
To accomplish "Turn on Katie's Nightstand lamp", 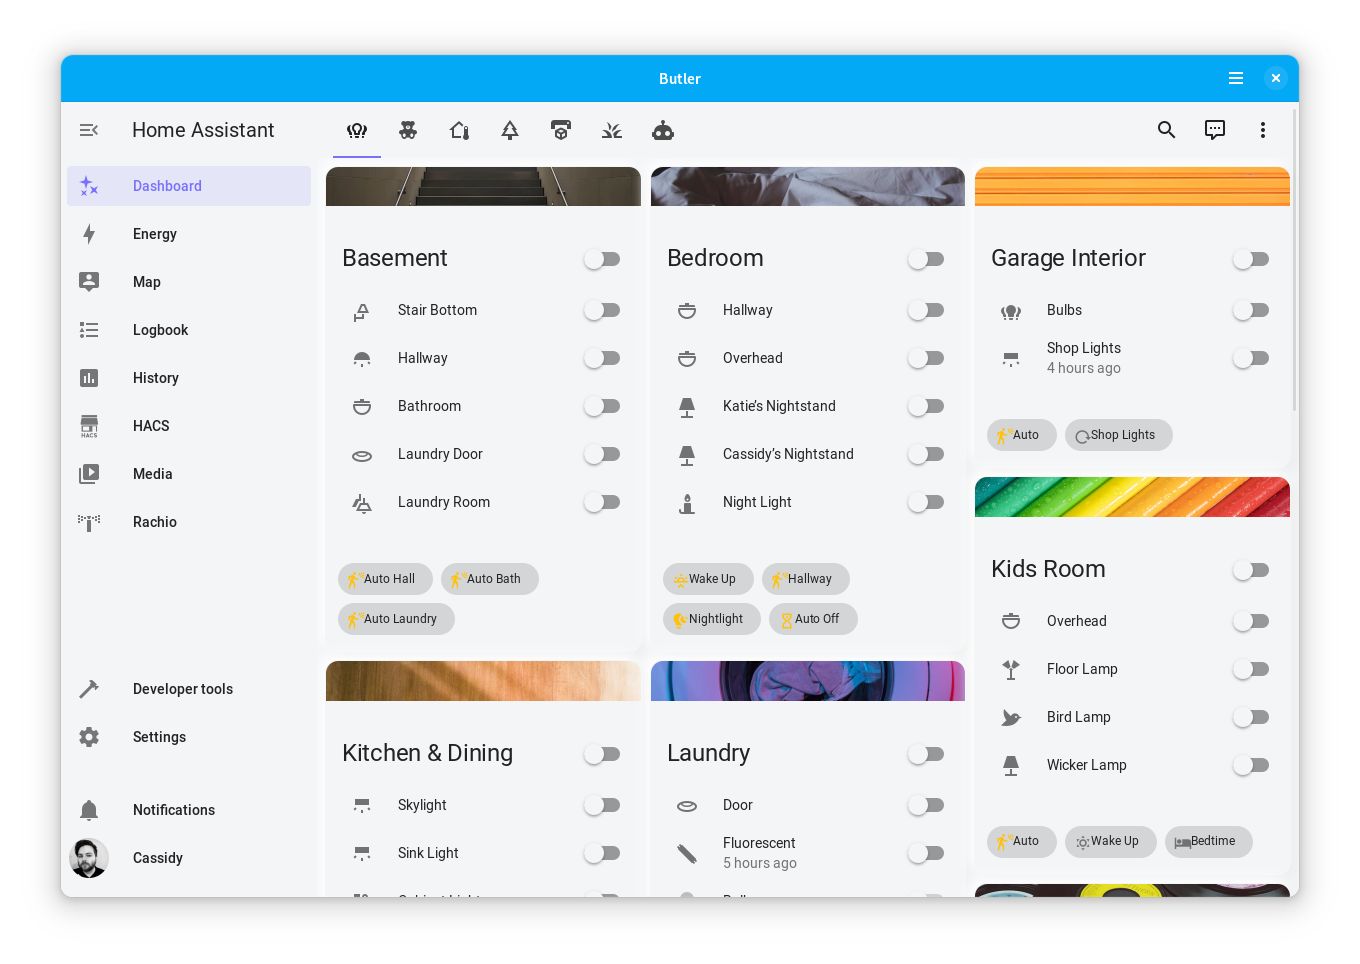I will tap(925, 406).
